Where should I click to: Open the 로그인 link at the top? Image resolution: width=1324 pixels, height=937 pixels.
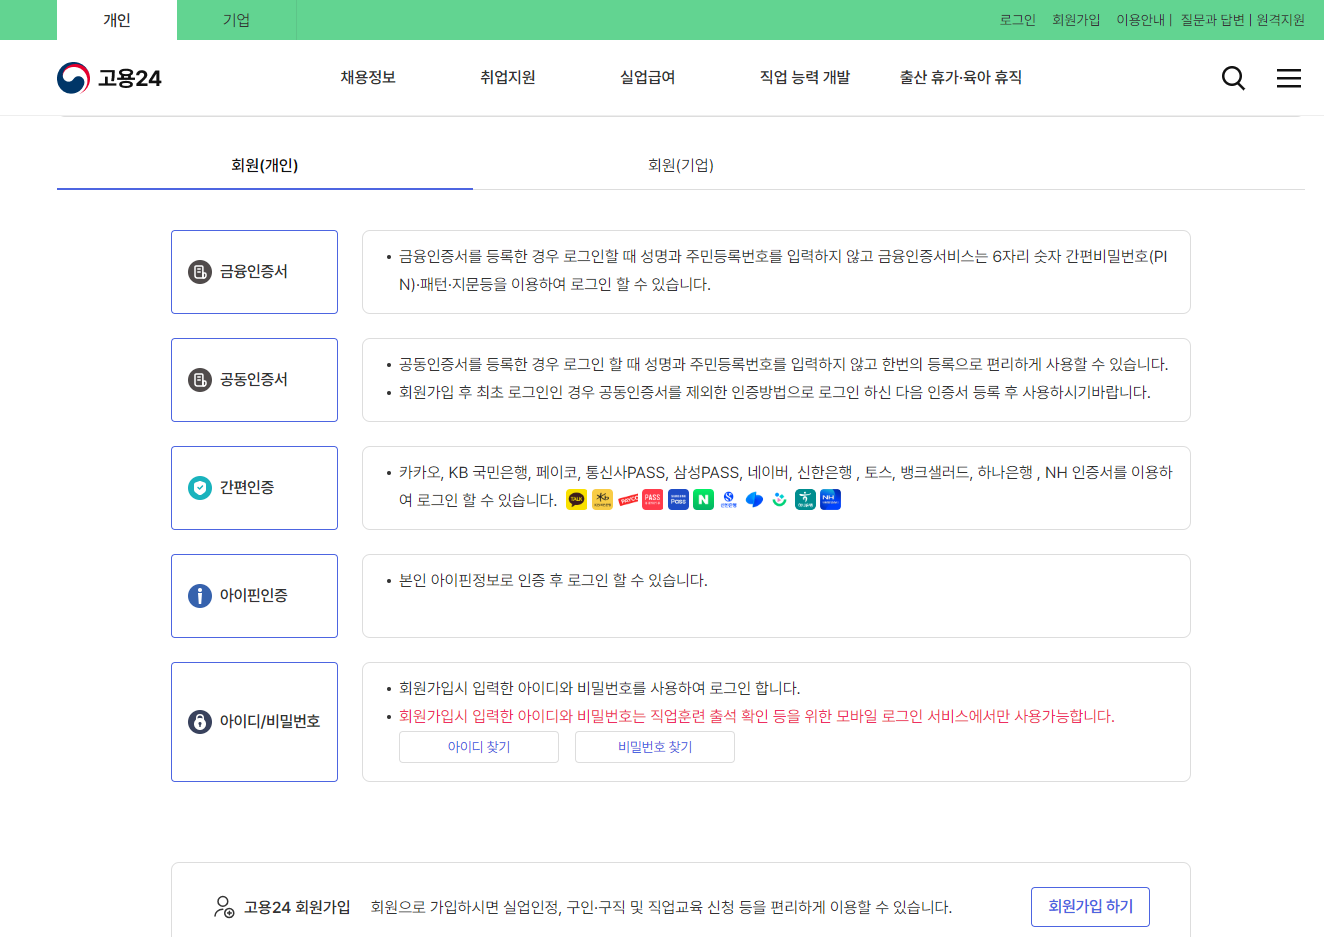pos(1016,19)
